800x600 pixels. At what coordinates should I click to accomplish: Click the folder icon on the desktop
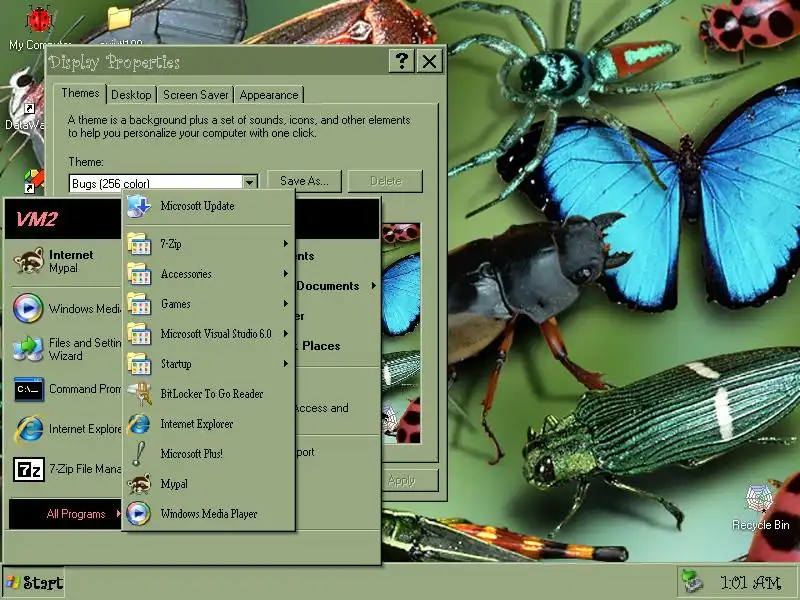tap(119, 19)
